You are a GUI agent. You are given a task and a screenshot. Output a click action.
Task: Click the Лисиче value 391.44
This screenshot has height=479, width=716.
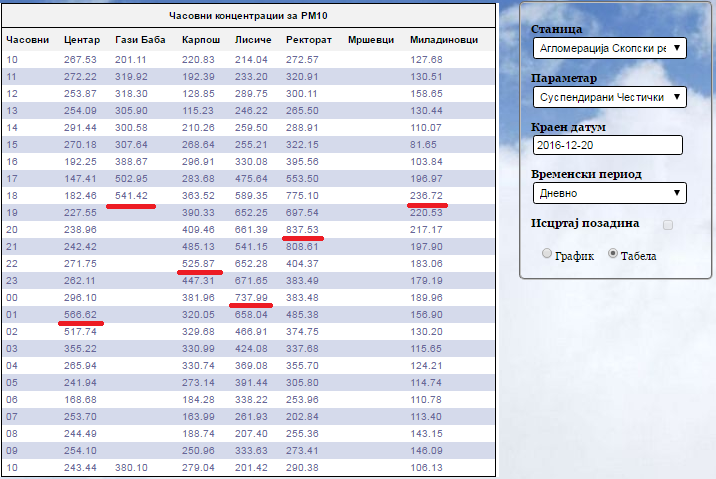pyautogui.click(x=251, y=383)
